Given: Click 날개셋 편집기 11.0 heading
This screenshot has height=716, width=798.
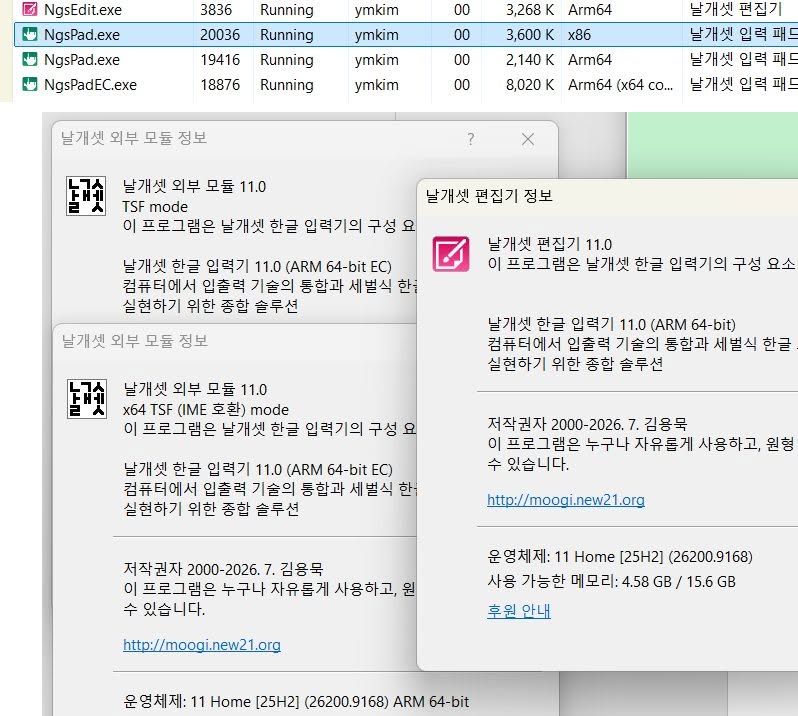Looking at the screenshot, I should tap(550, 244).
